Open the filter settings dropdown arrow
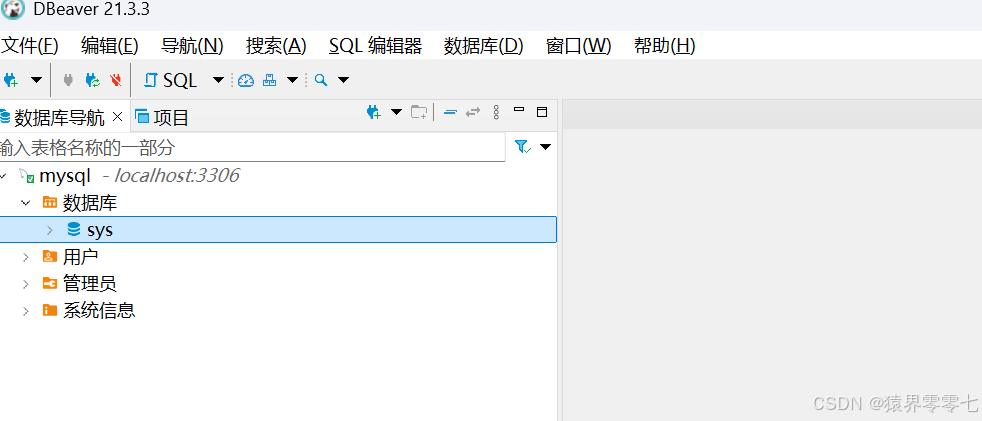 (545, 147)
